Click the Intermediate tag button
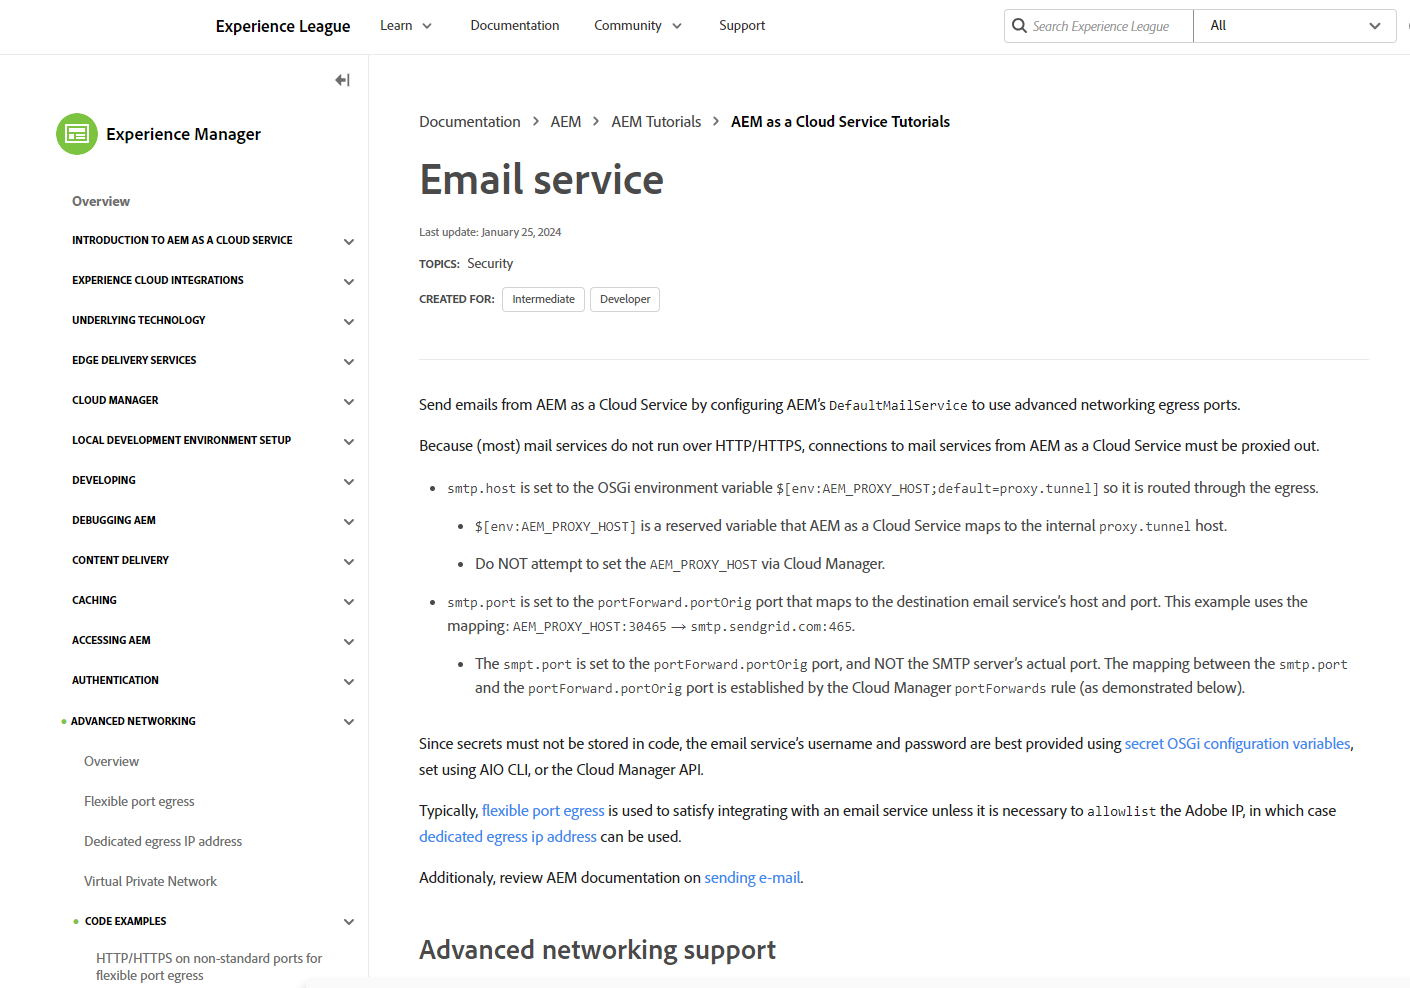 click(543, 299)
